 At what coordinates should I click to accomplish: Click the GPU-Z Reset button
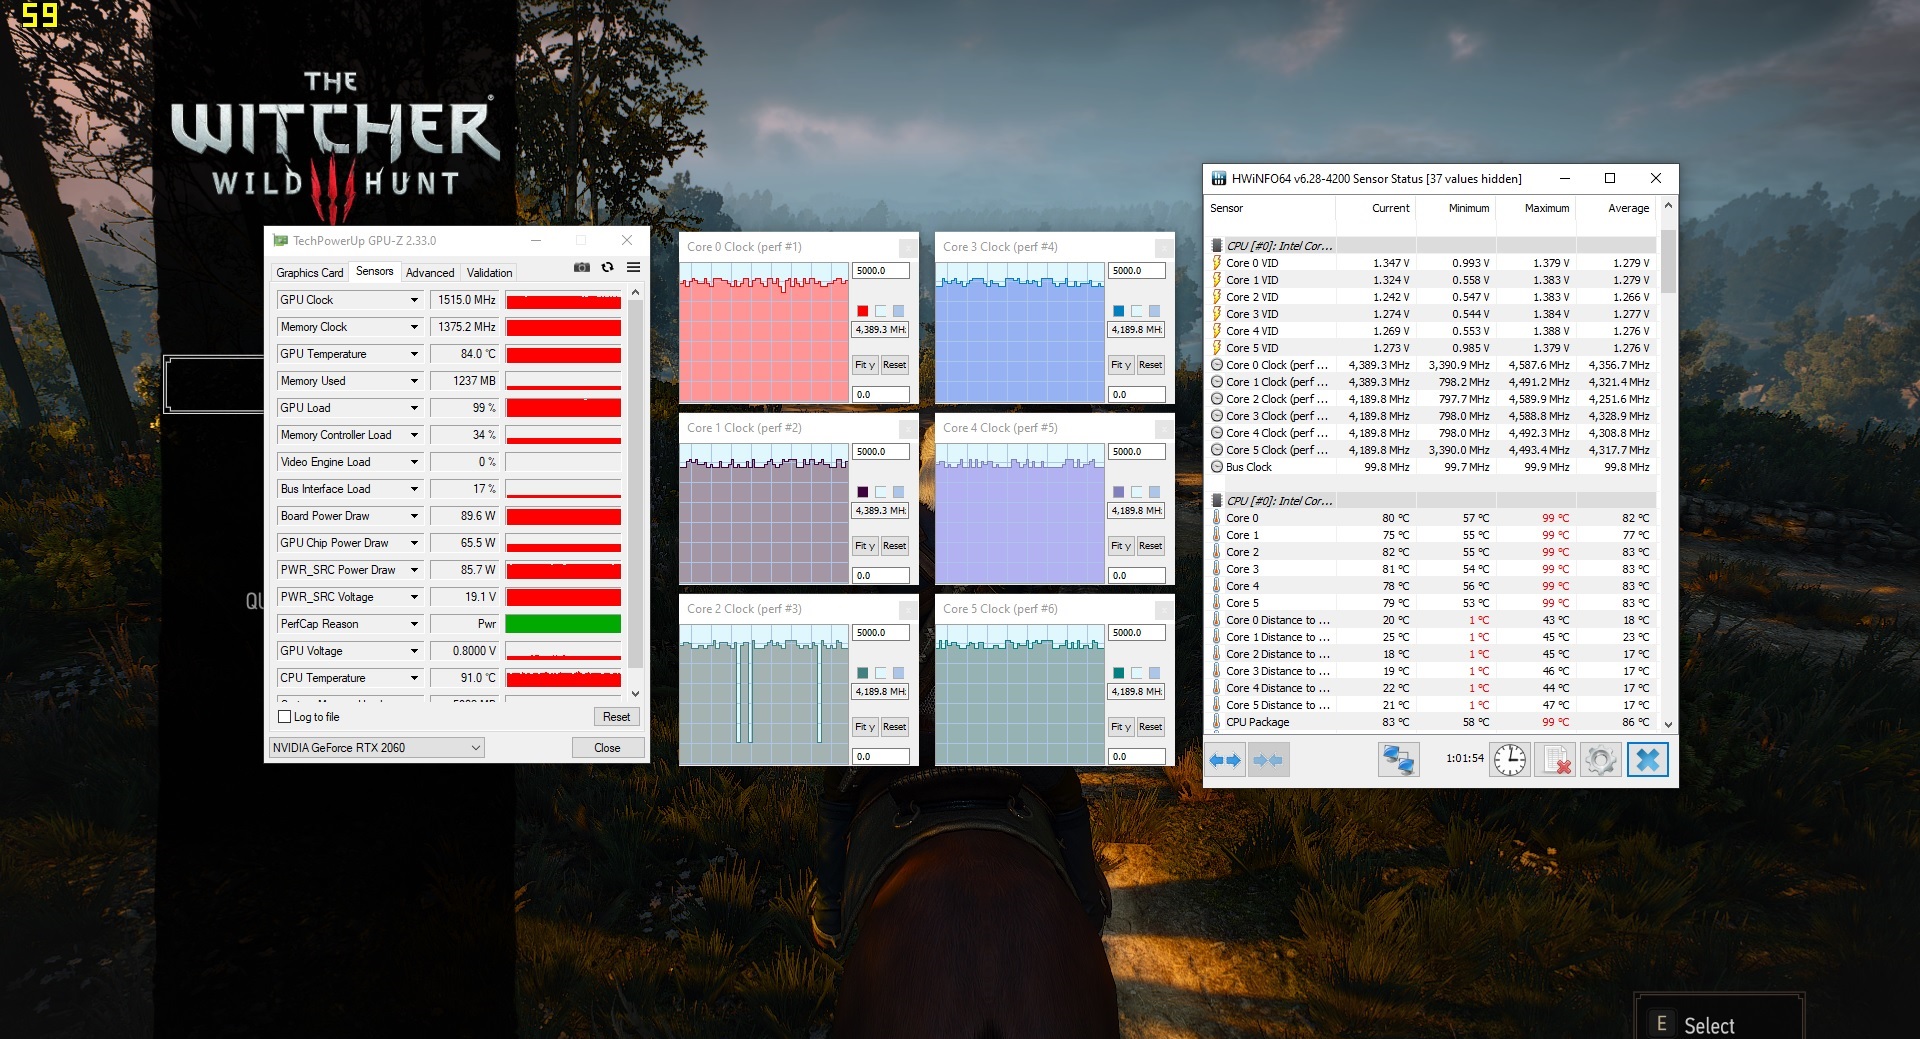tap(616, 717)
